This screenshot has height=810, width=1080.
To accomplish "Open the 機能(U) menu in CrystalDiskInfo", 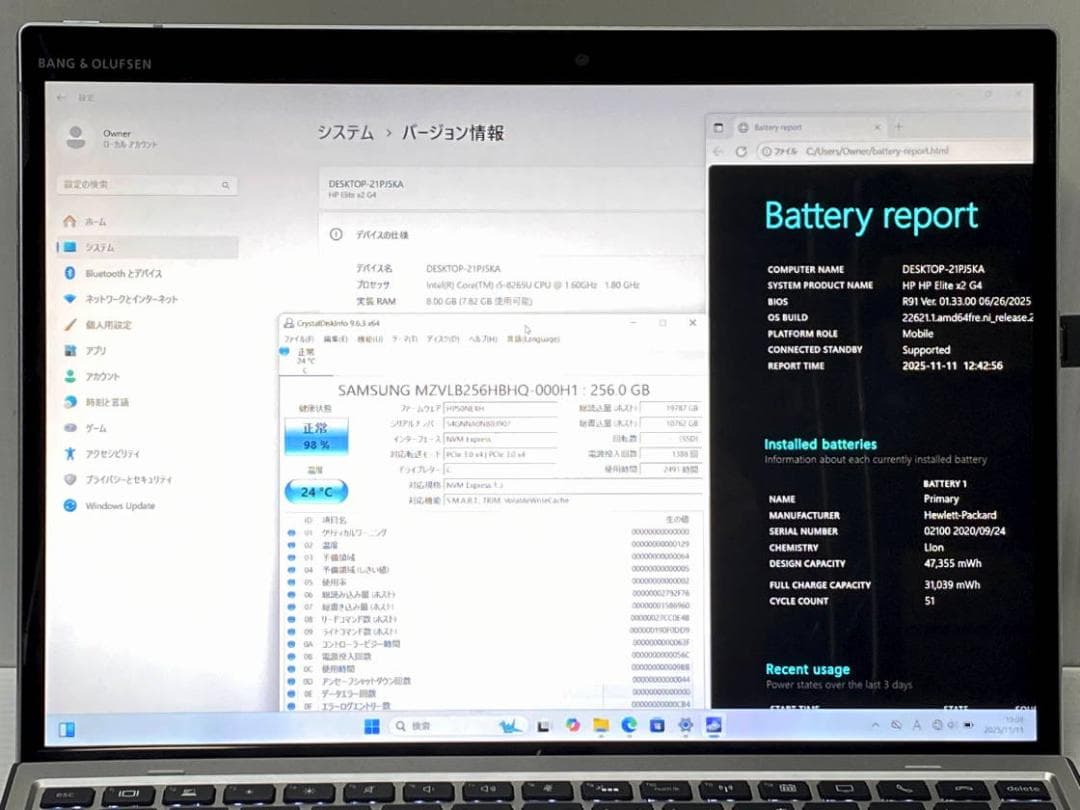I will pos(367,339).
